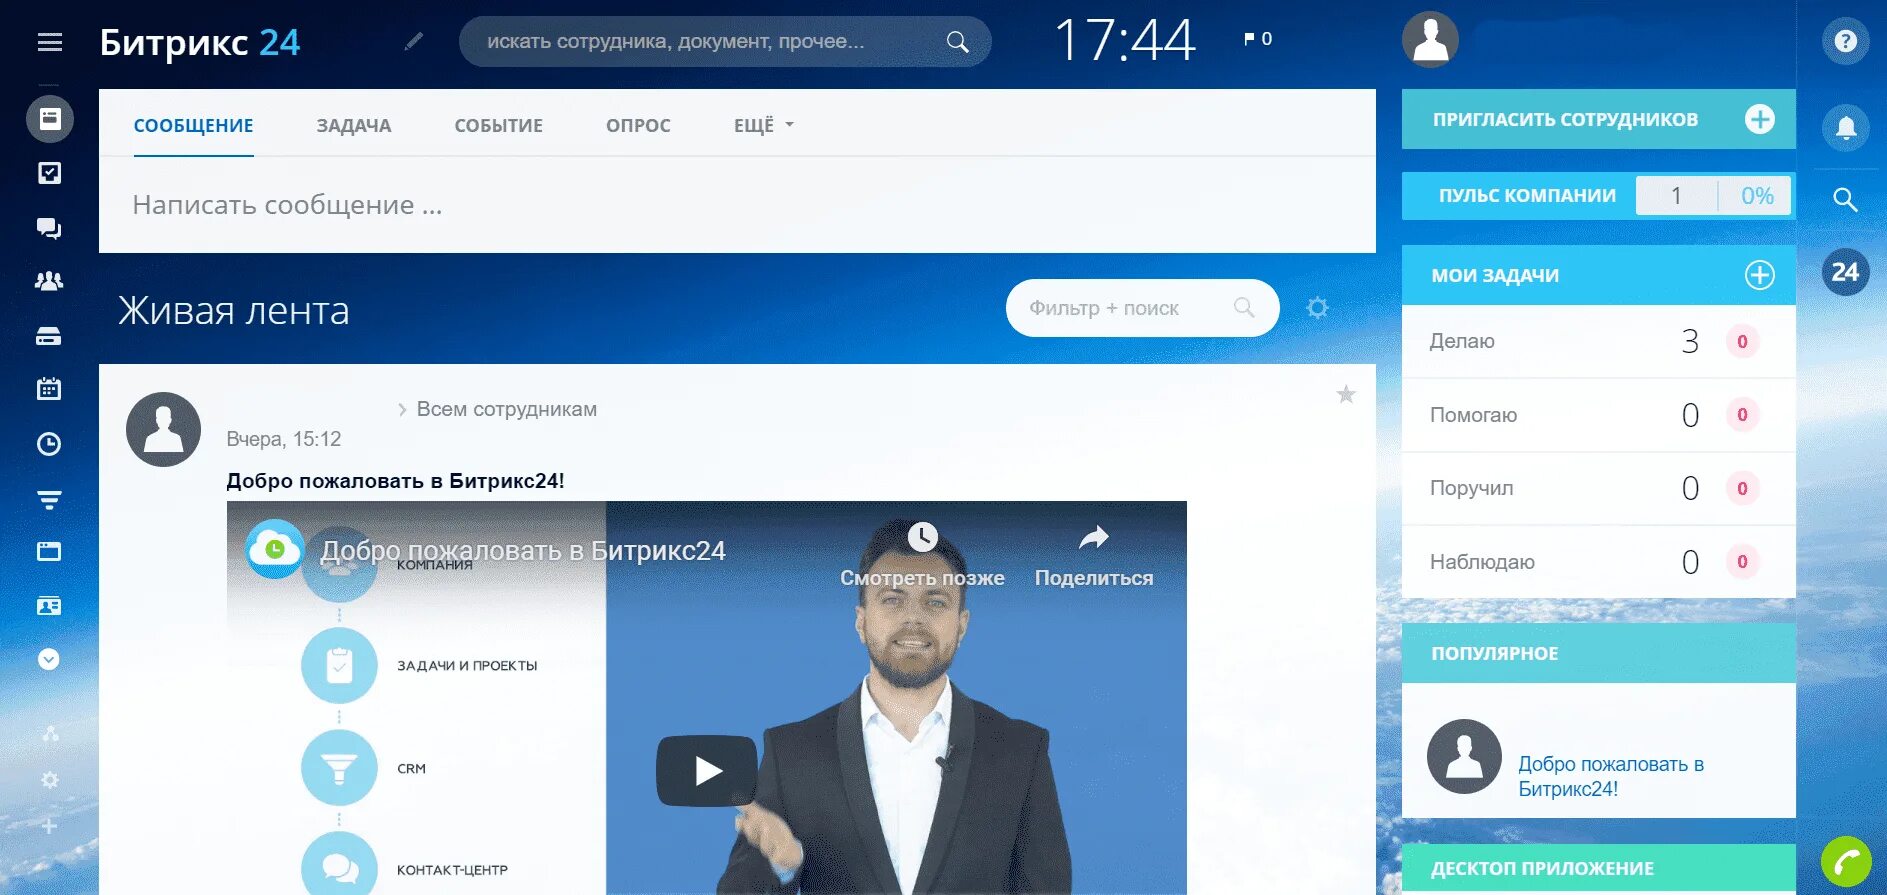Click the flag counter next to clock

(1258, 39)
